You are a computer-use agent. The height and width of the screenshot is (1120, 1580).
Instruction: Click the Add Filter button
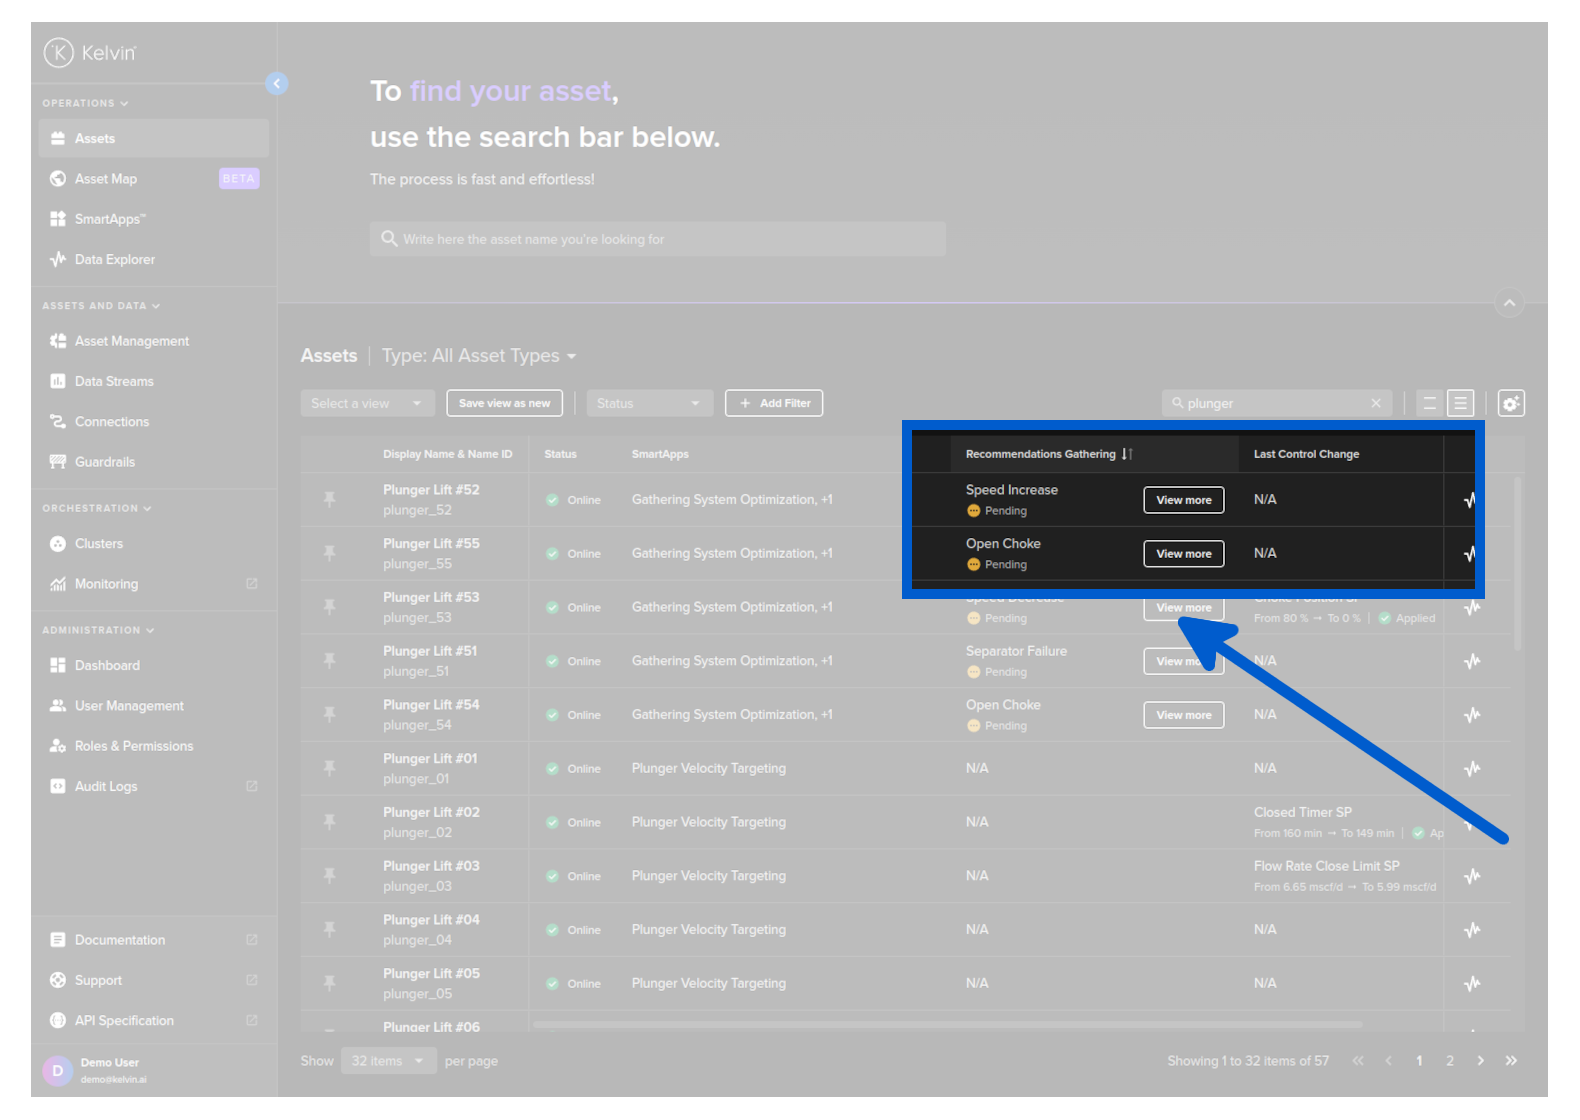(774, 403)
